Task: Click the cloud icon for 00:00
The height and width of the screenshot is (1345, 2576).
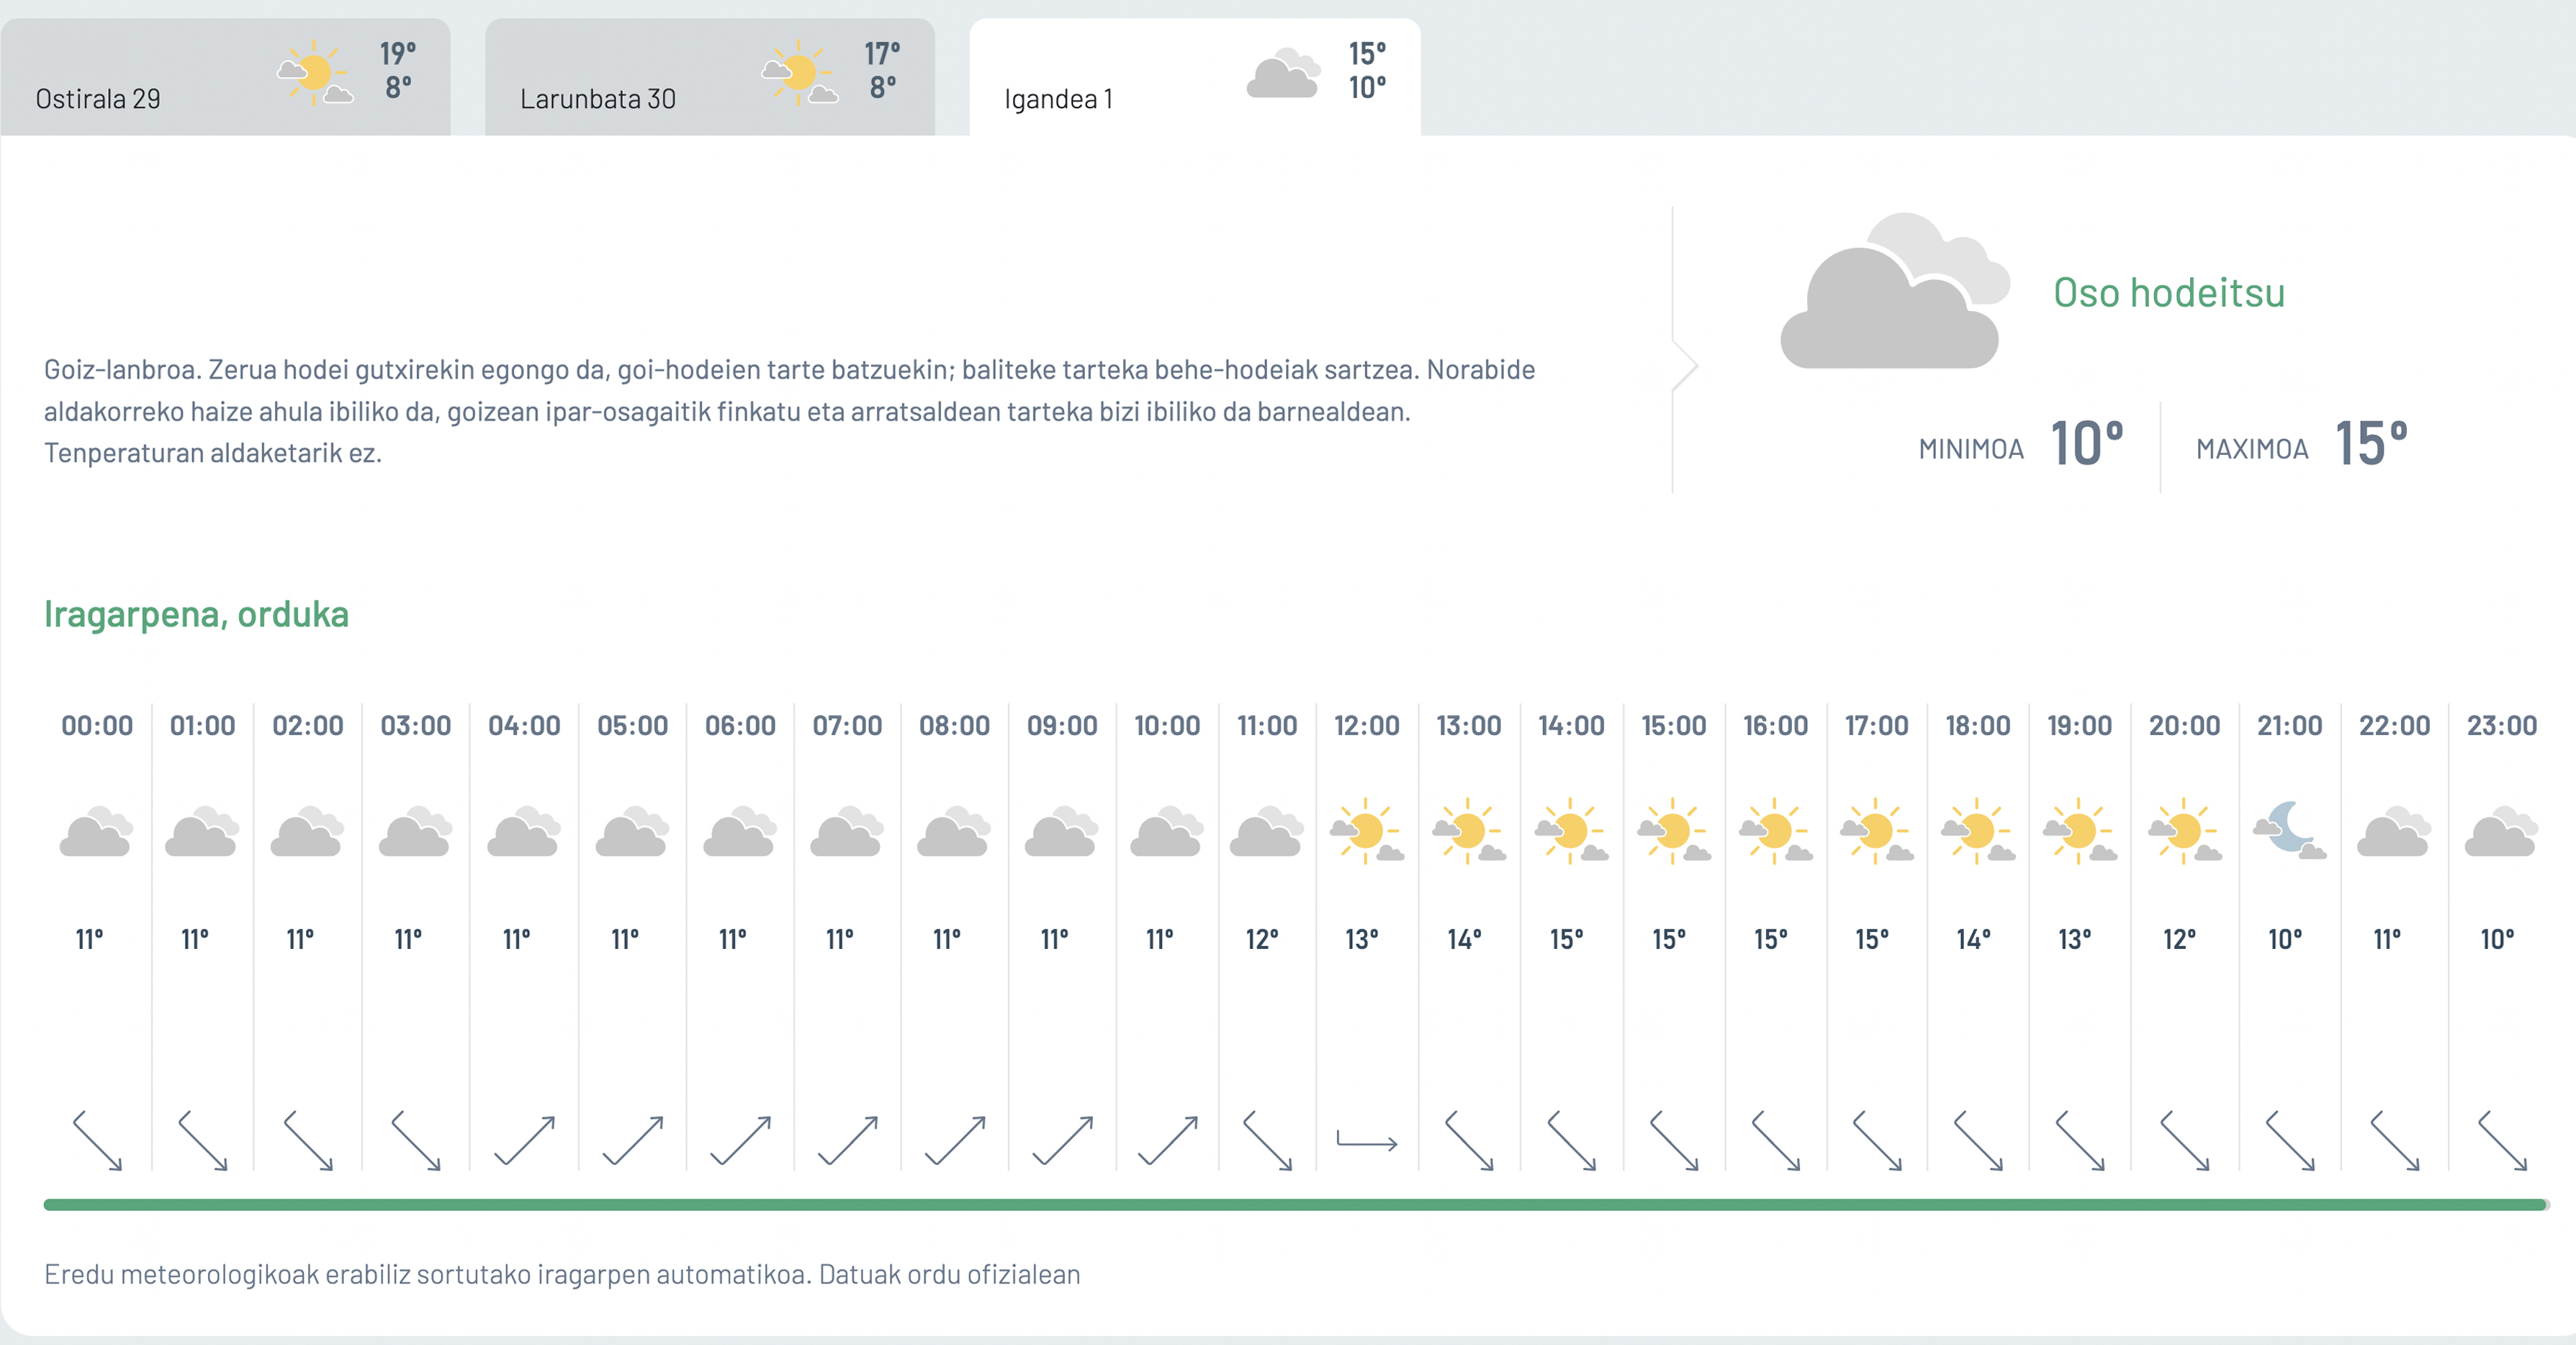Action: (x=96, y=831)
